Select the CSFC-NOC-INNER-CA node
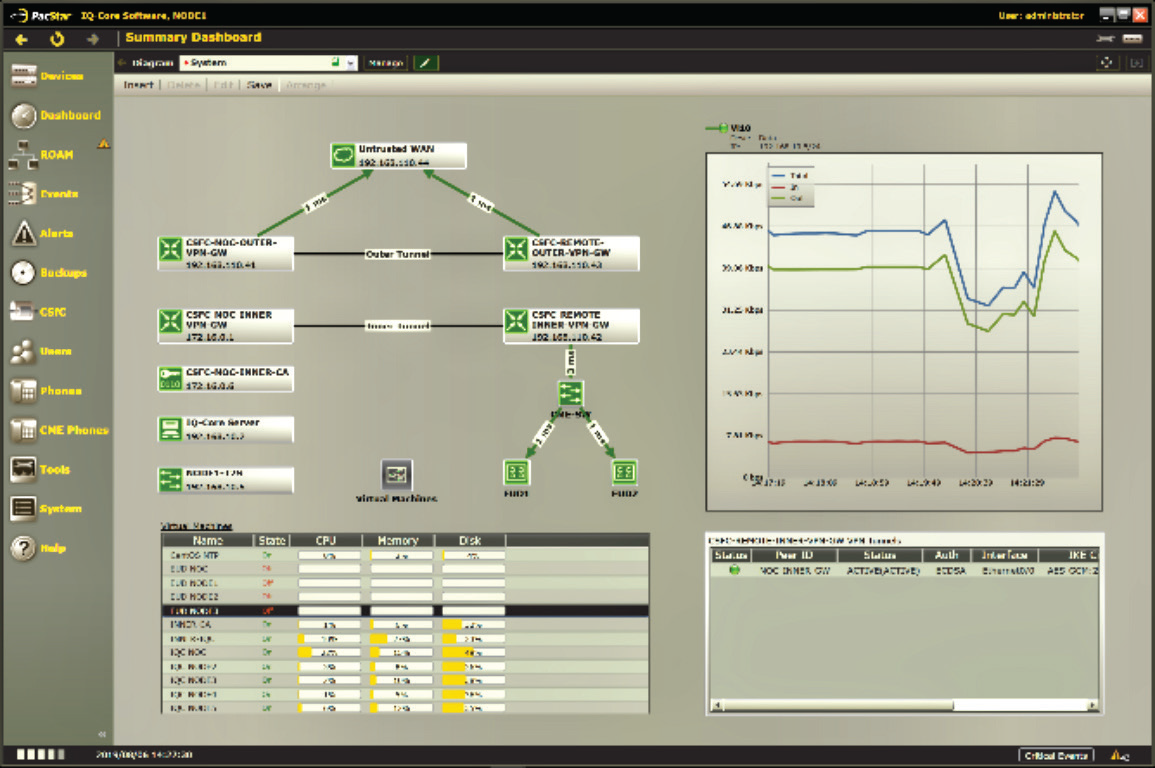This screenshot has height=768, width=1155. click(x=225, y=378)
